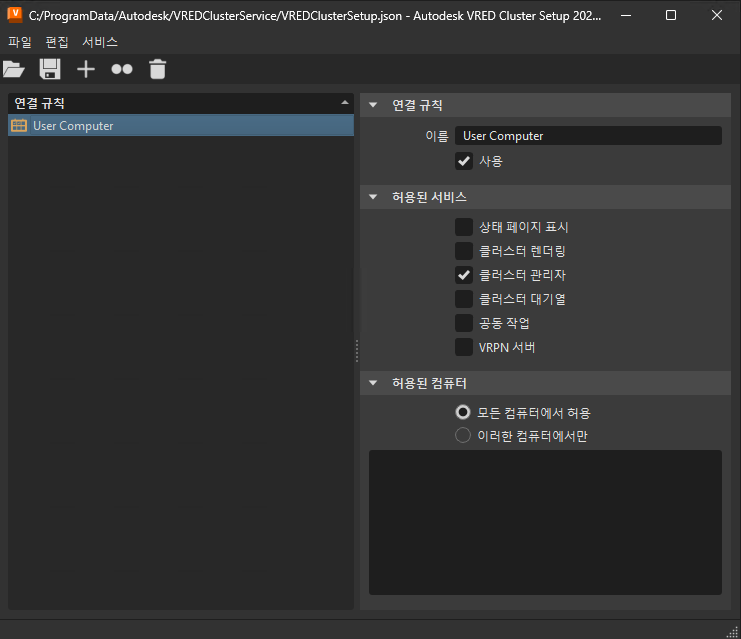Click the User Computer rule icon in list
The image size is (741, 639).
tap(19, 125)
